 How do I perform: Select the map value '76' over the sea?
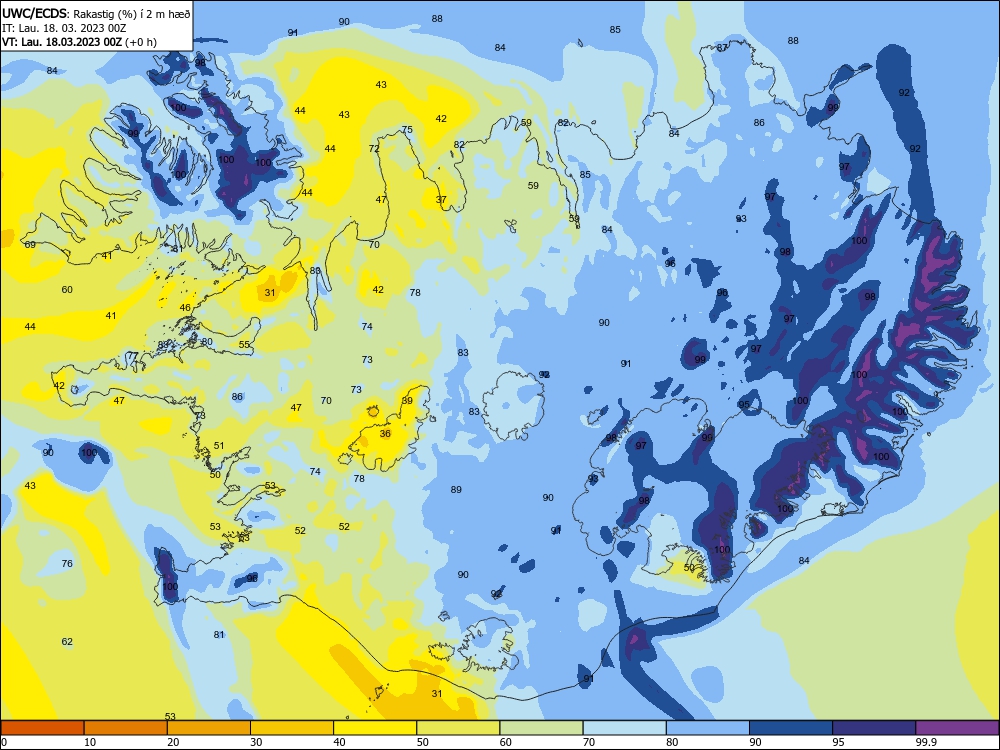67,563
